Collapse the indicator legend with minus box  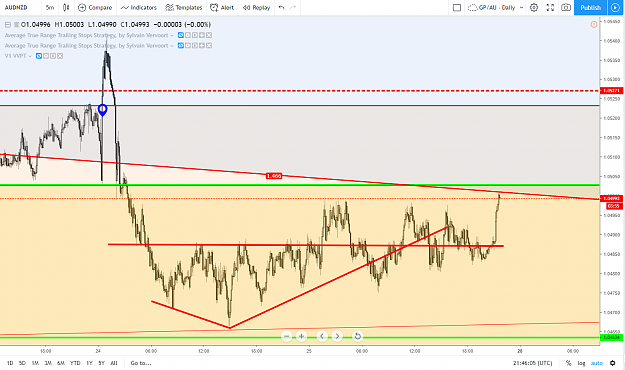click(8, 25)
